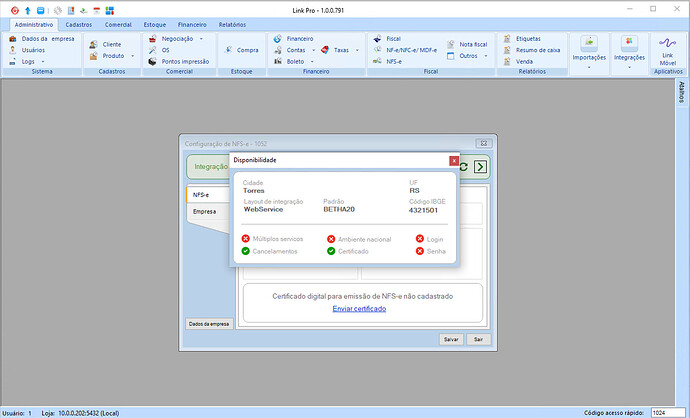
Task: Expand the Logs dropdown
Action: click(43, 61)
